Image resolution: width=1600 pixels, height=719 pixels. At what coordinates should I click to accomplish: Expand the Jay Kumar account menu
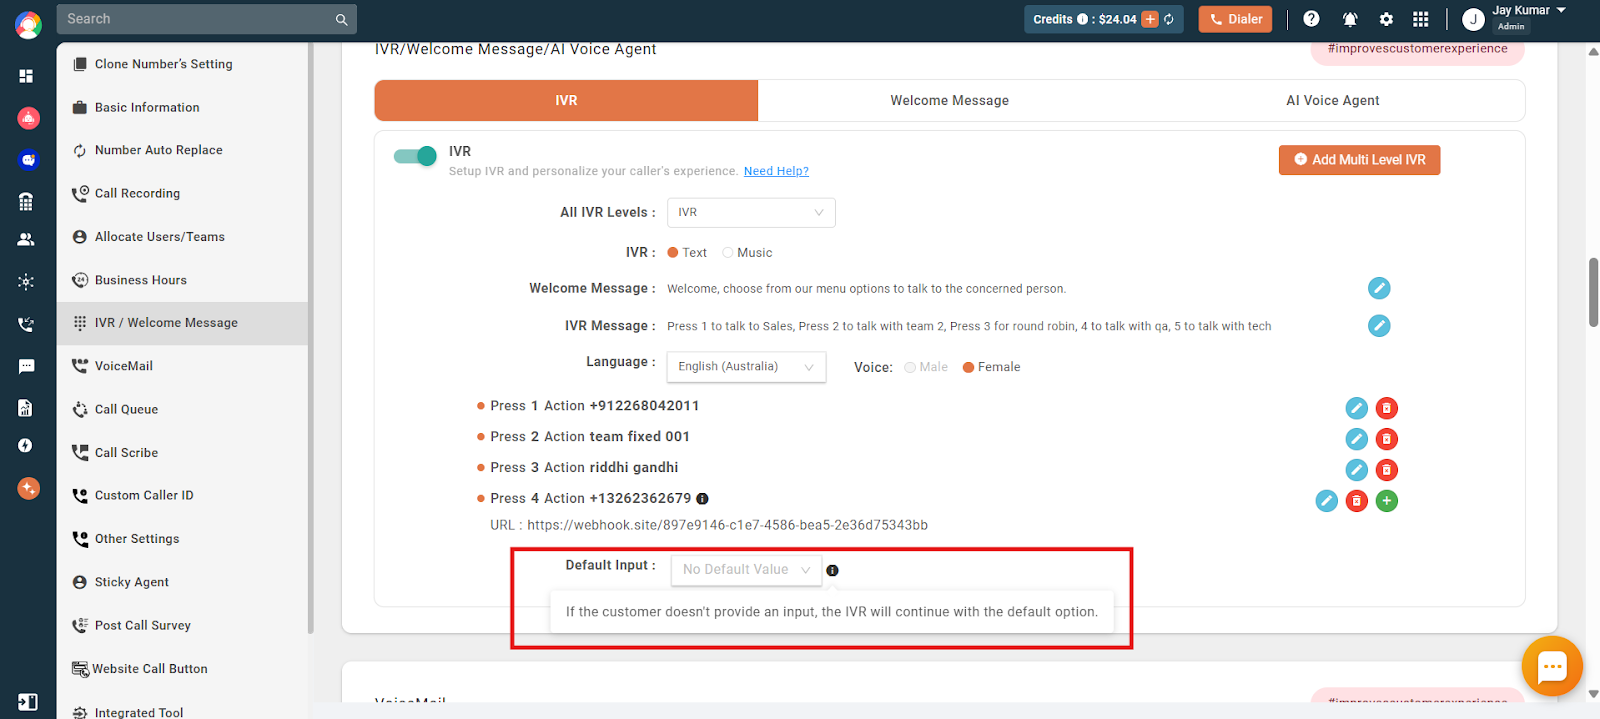[x=1528, y=11]
